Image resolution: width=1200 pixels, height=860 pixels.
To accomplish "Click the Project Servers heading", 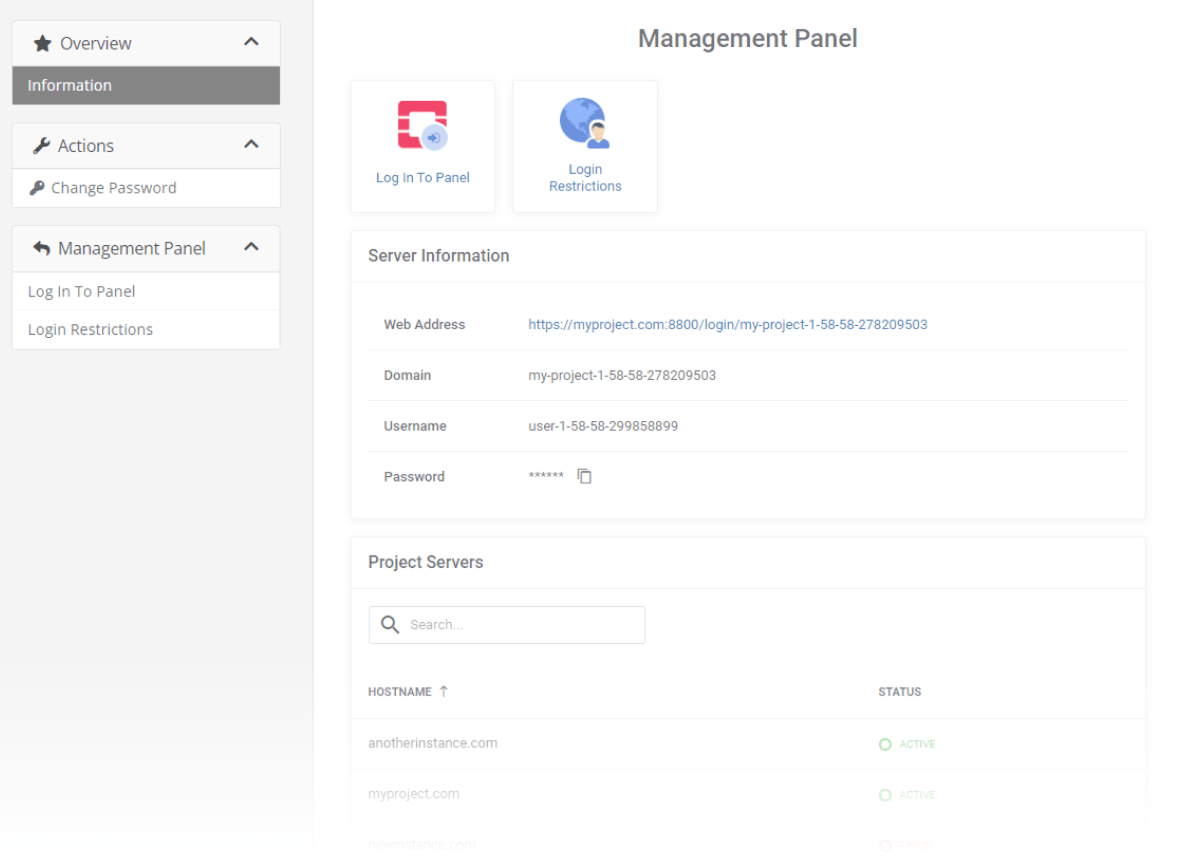I will tap(426, 562).
